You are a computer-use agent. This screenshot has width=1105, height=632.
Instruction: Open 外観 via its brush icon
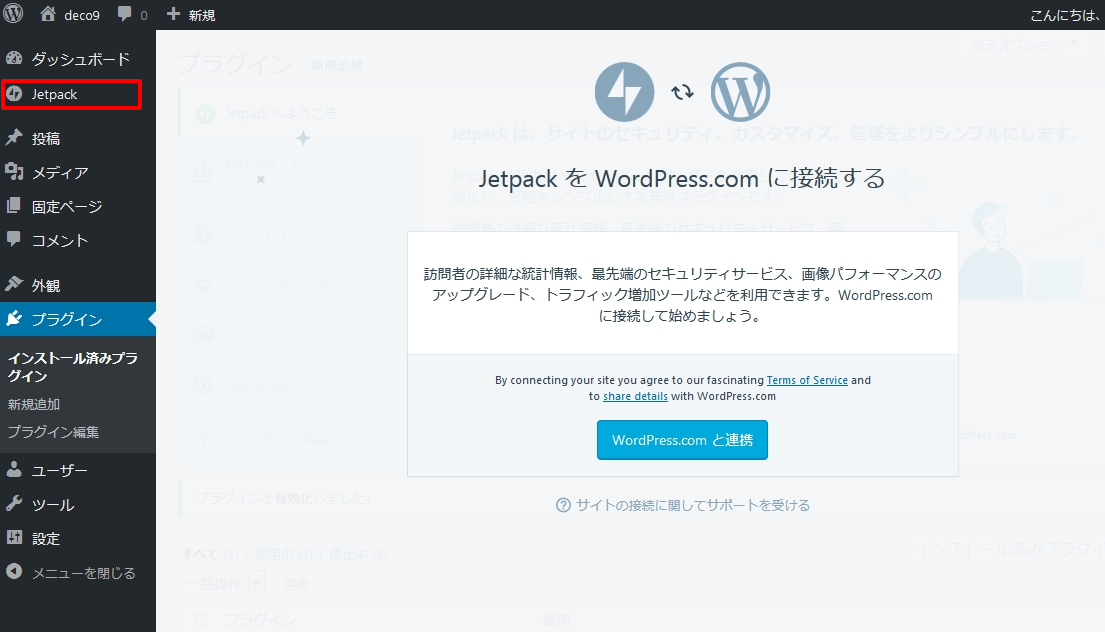click(16, 284)
